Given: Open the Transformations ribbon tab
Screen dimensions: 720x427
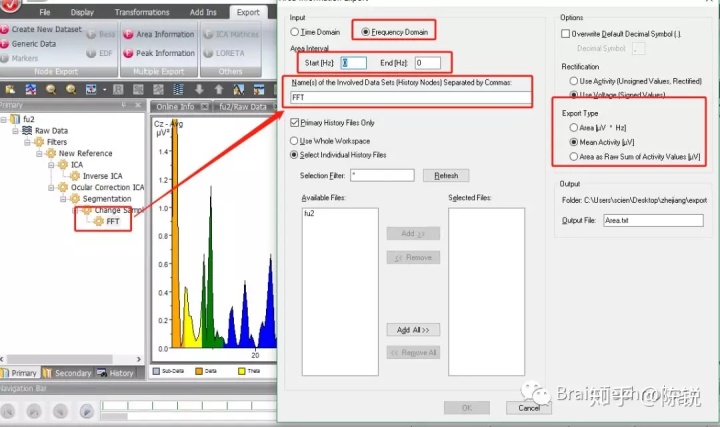Looking at the screenshot, I should pos(142,12).
